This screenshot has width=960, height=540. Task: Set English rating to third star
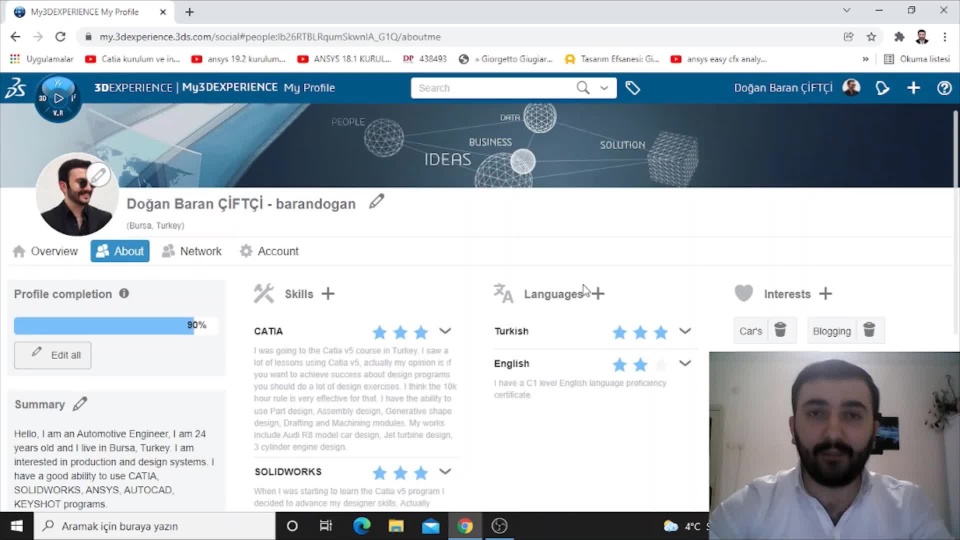(x=661, y=365)
